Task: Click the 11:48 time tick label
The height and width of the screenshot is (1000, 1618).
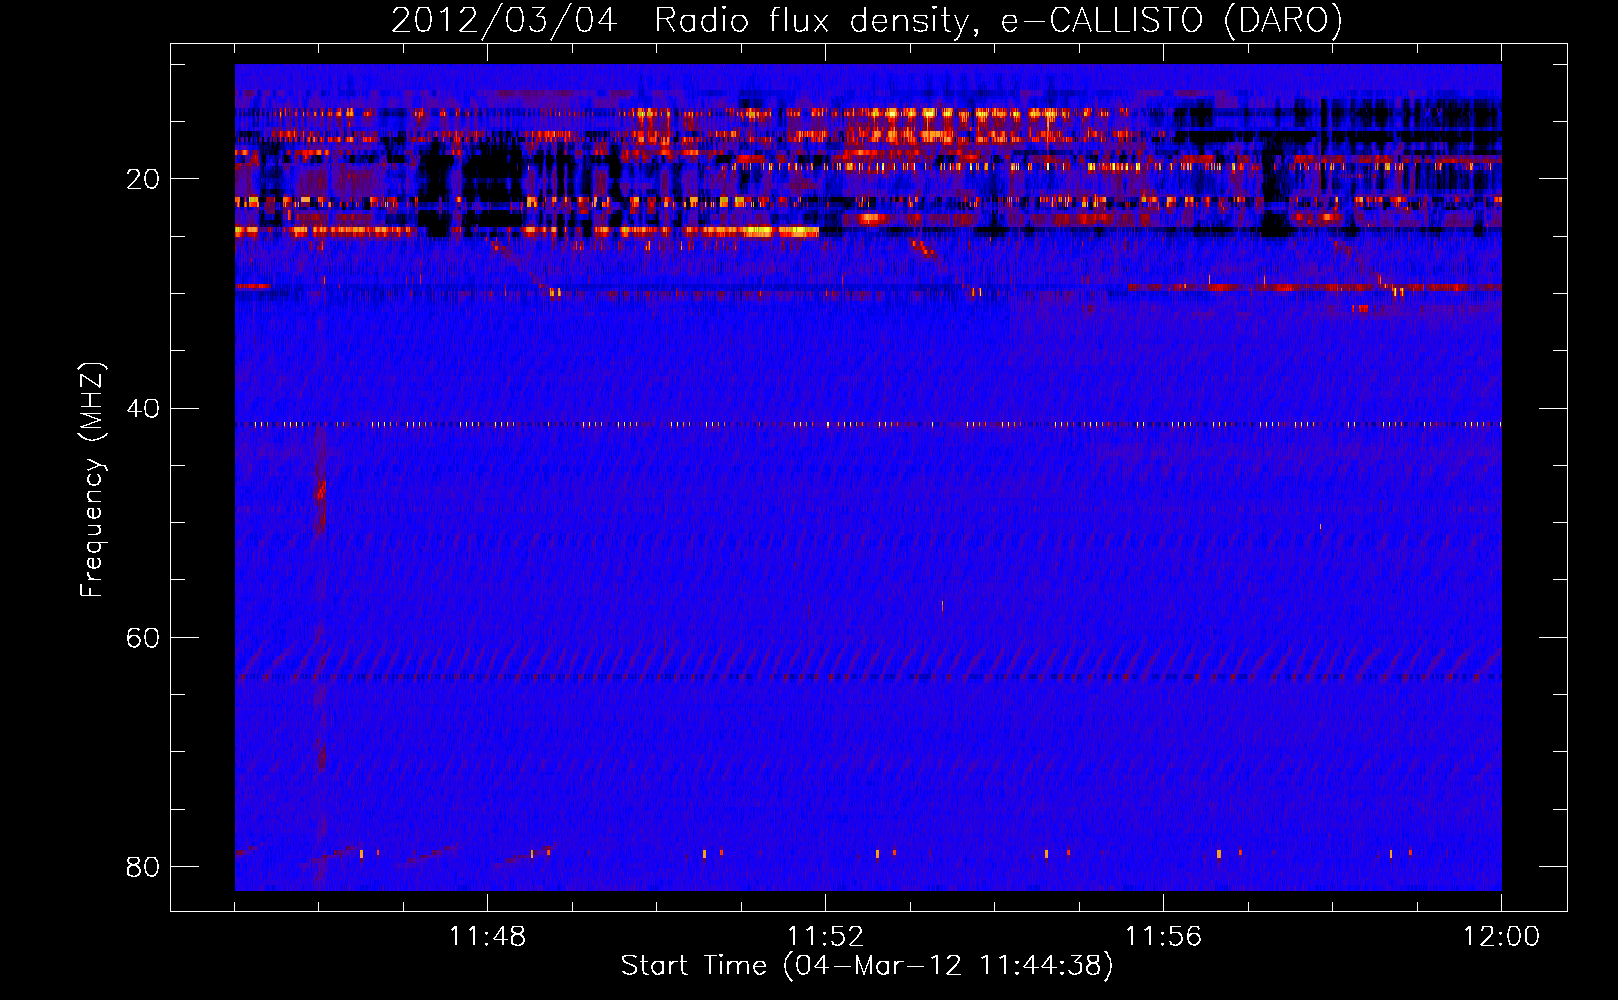Action: (x=487, y=937)
